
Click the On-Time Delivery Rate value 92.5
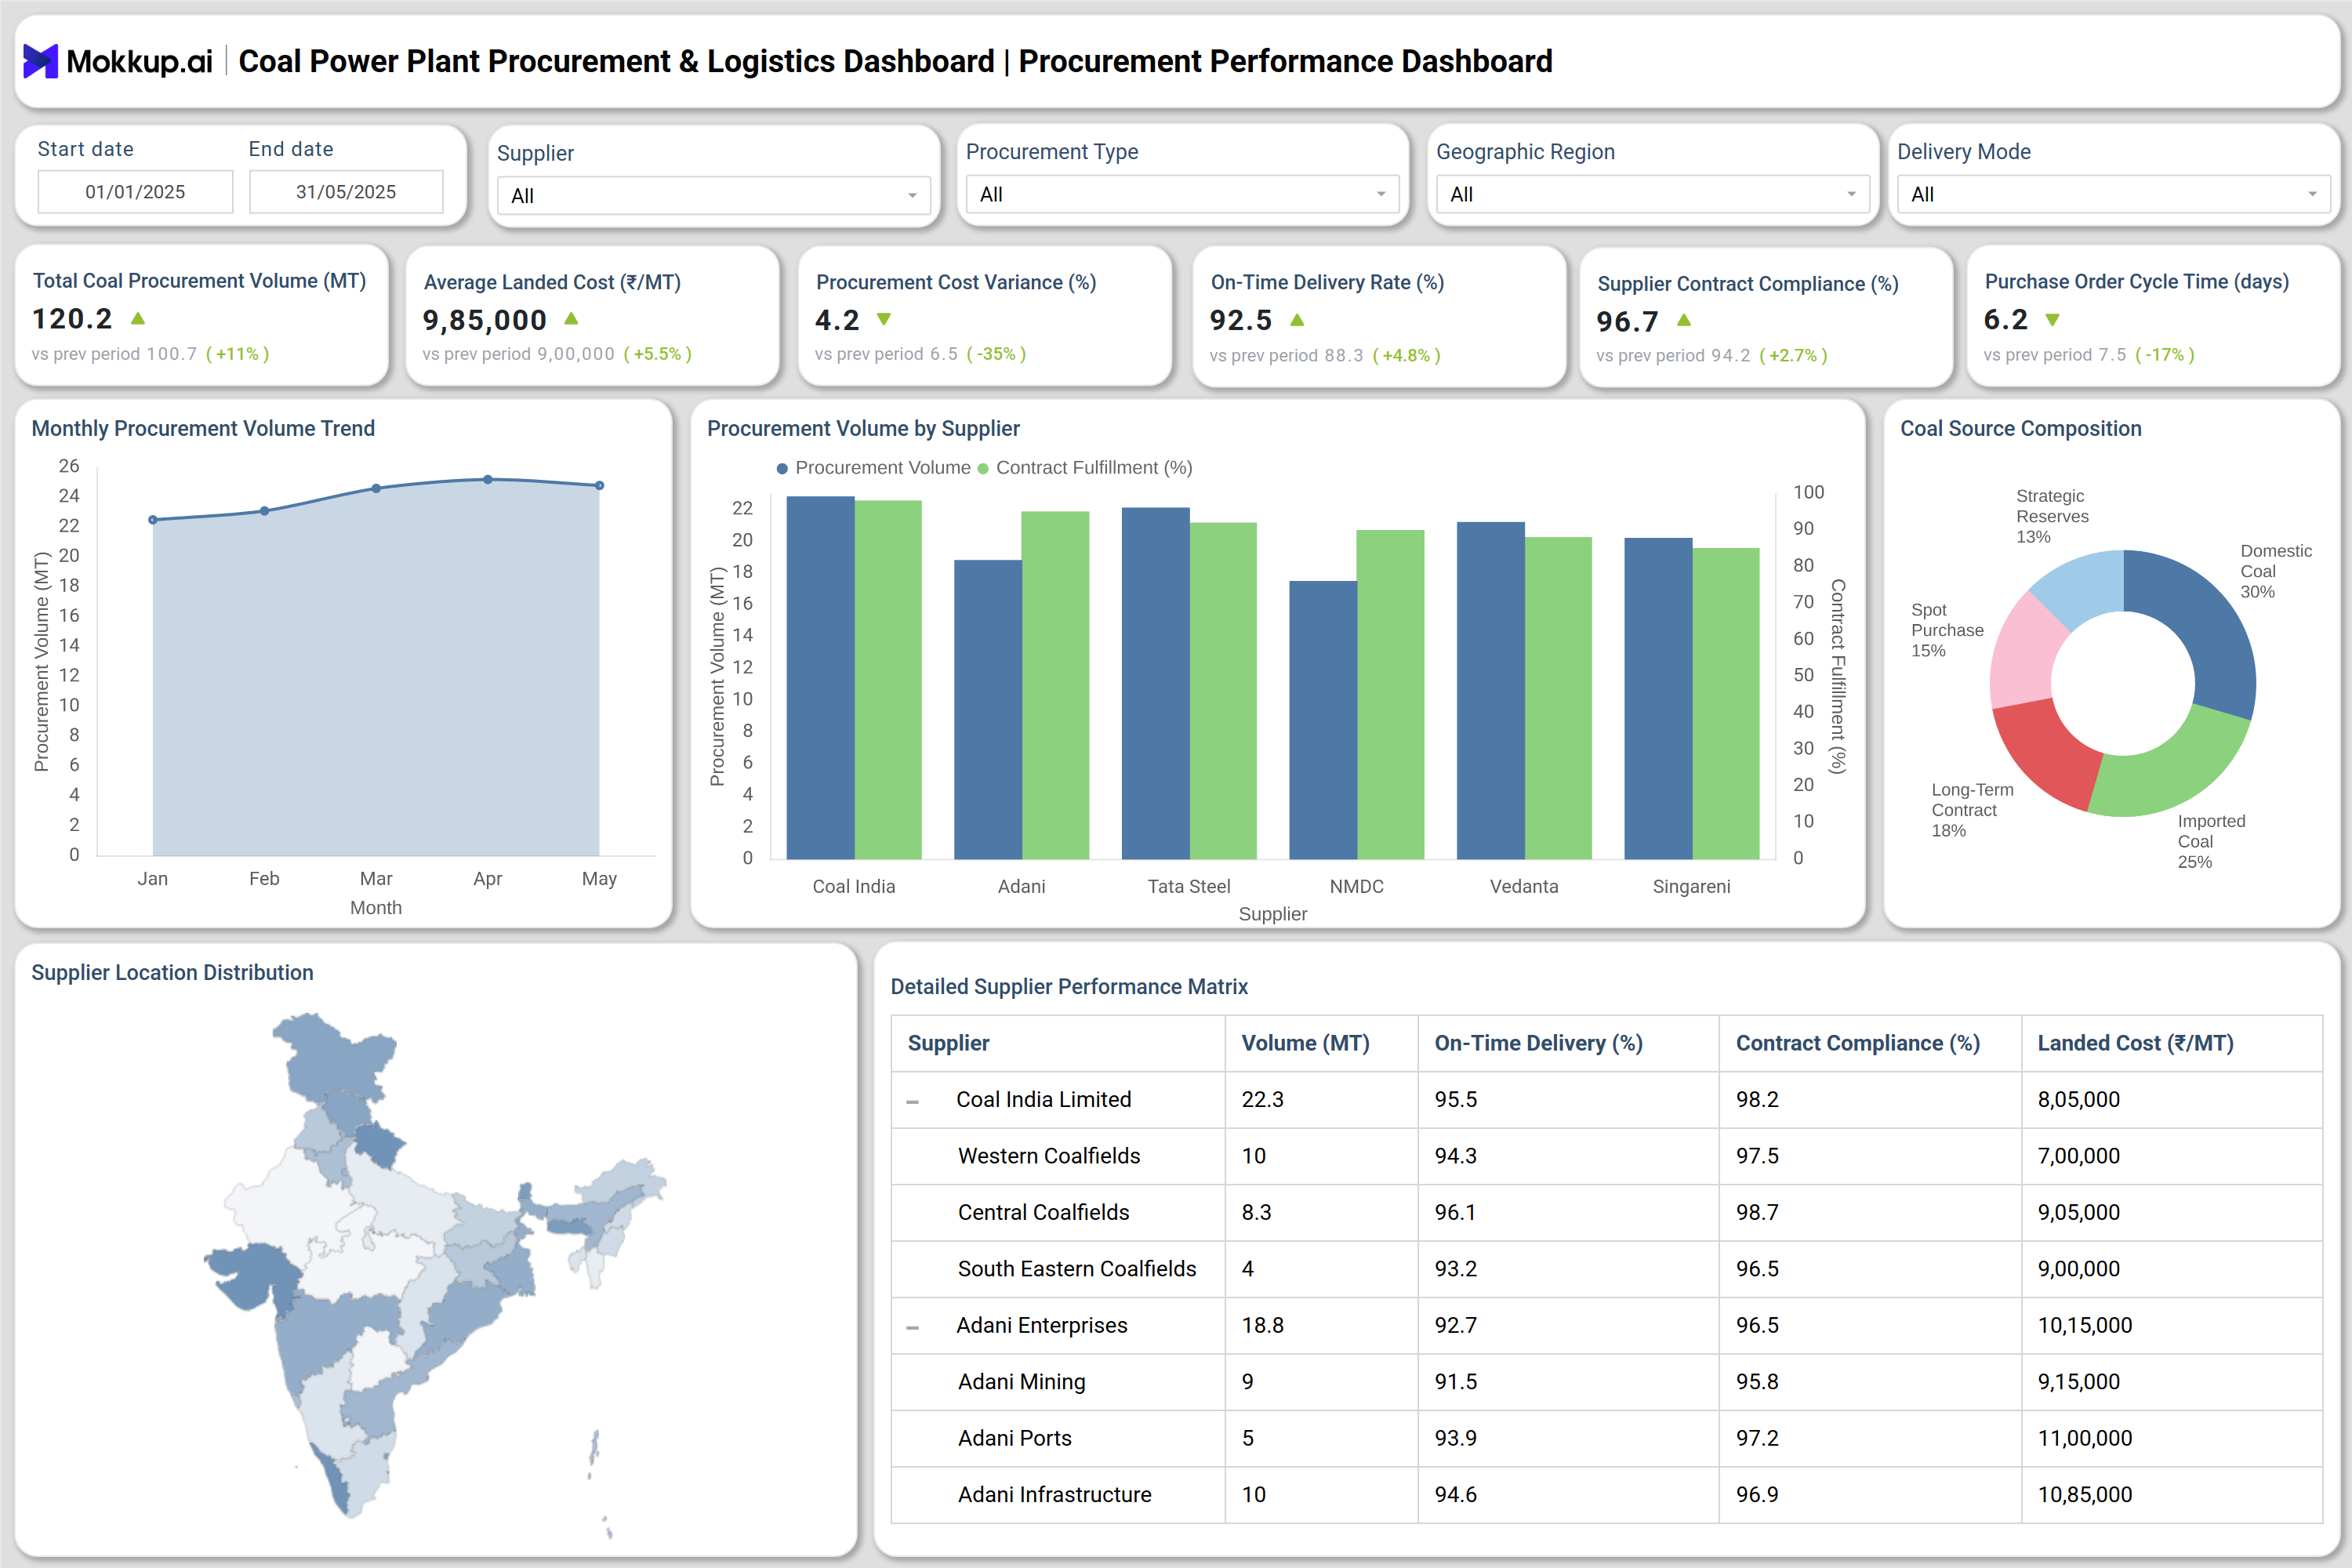(x=1240, y=320)
